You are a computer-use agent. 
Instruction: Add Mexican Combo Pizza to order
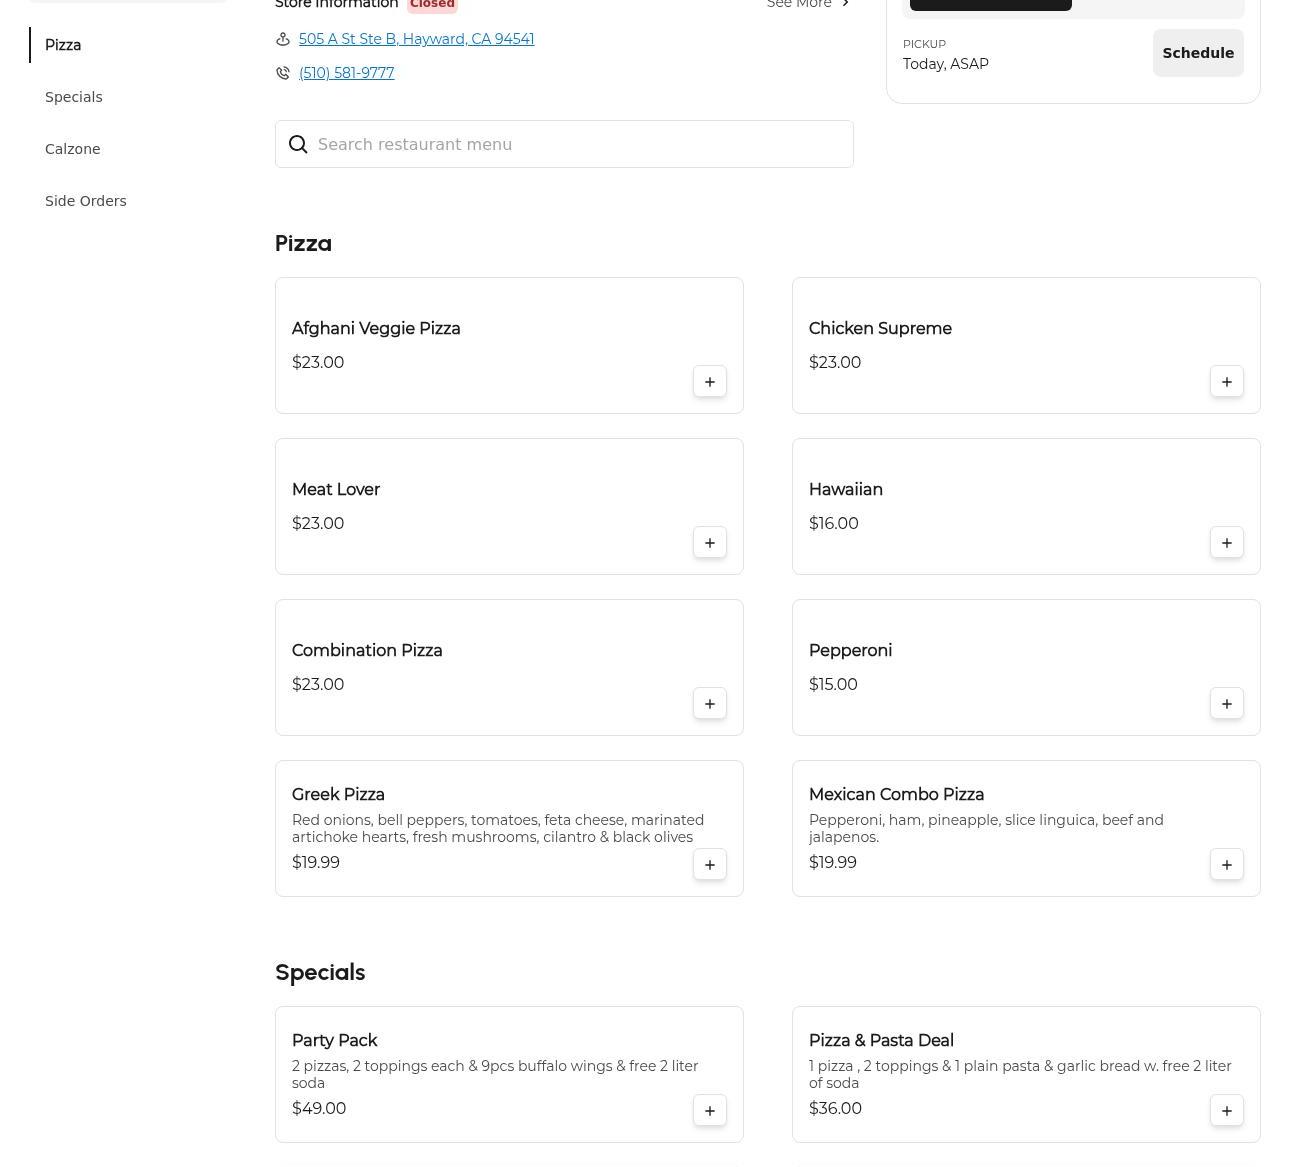pos(1227,865)
